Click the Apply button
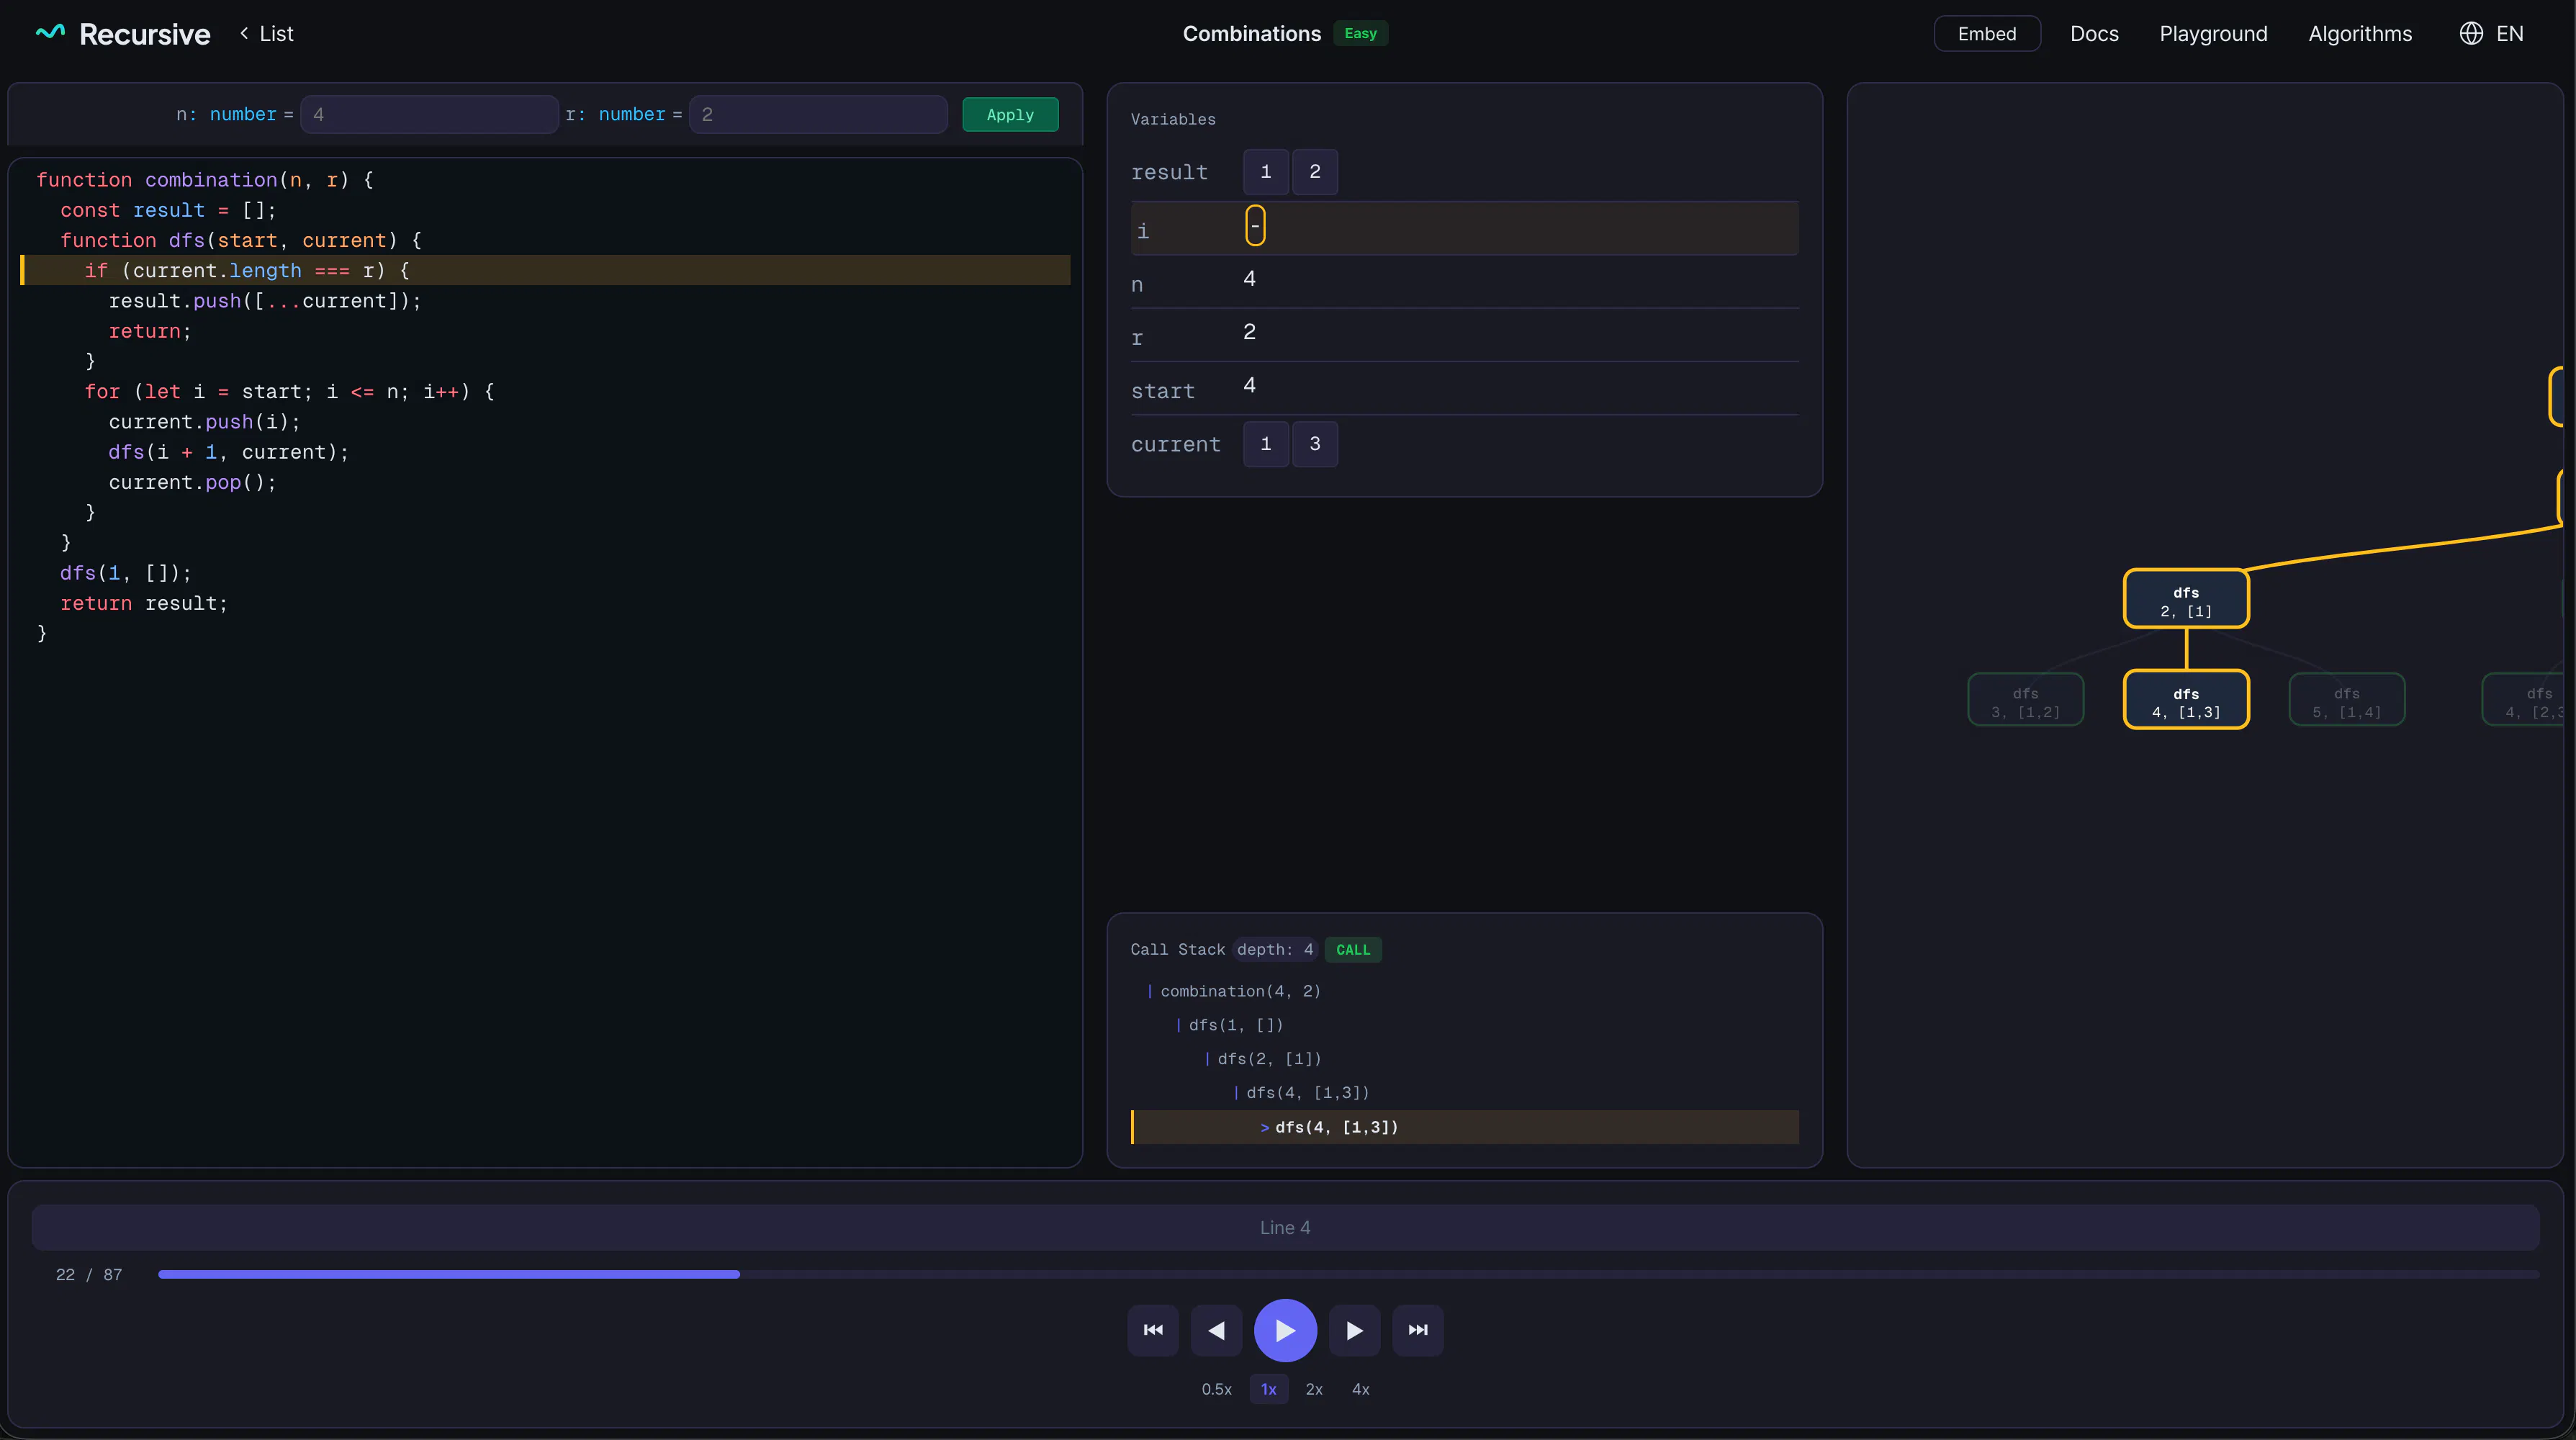 [x=1010, y=114]
